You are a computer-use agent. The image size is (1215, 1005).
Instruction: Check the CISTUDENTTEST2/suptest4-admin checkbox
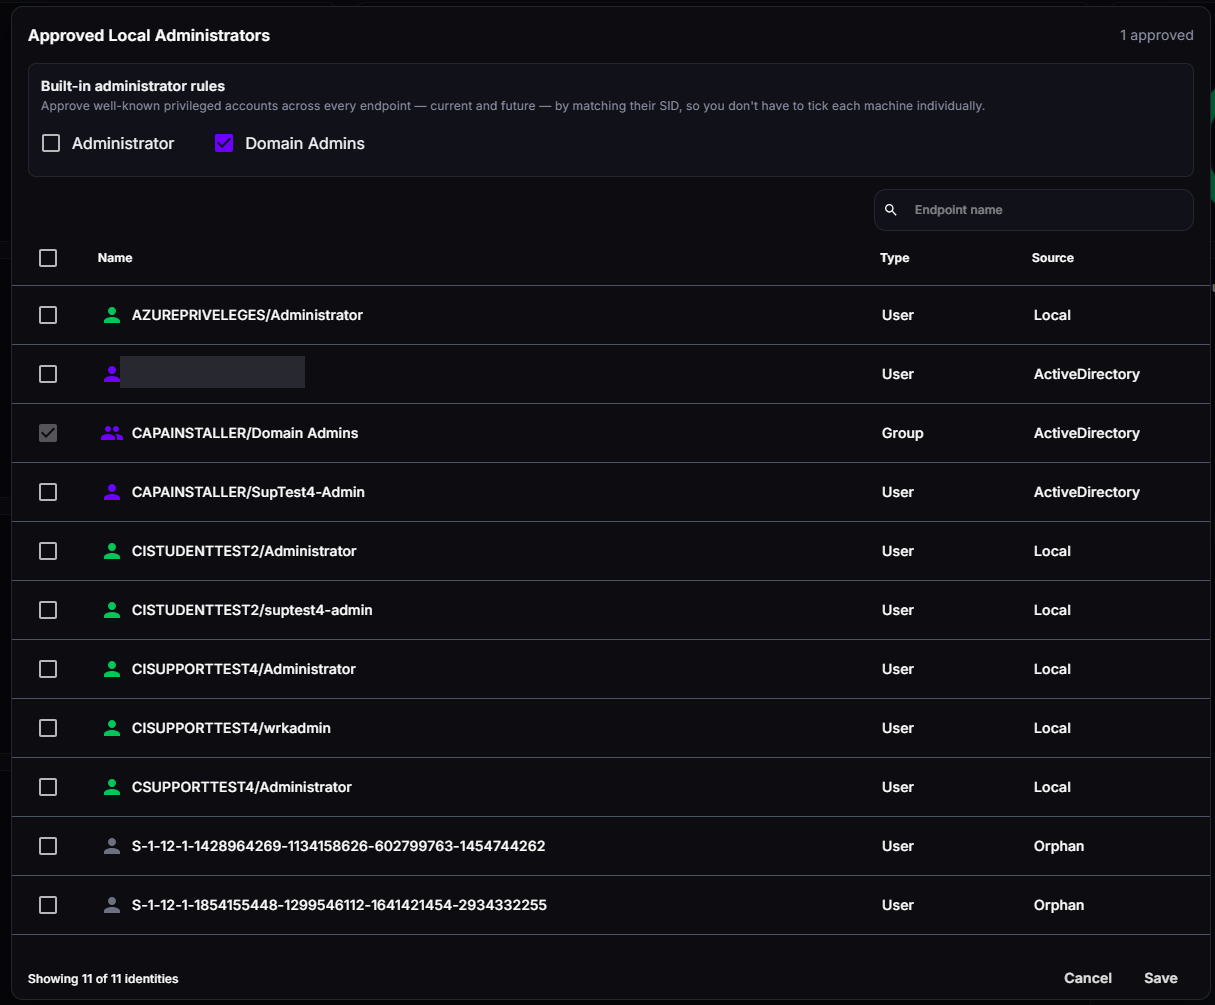[x=48, y=610]
